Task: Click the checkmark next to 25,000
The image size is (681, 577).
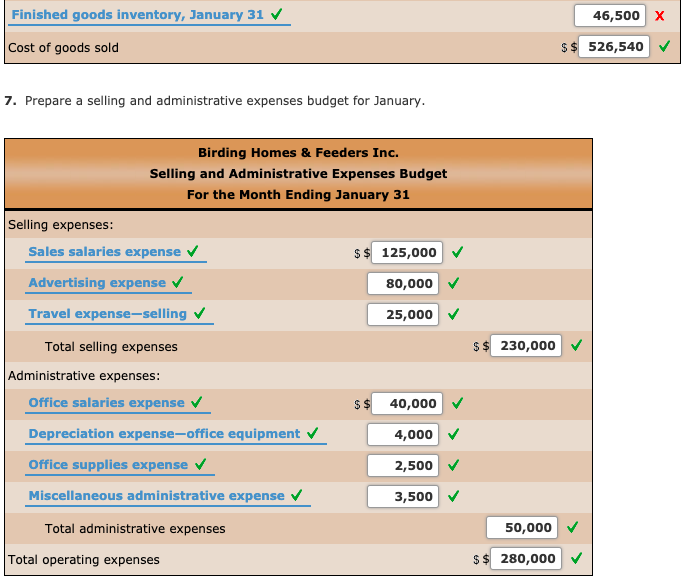Action: point(453,314)
